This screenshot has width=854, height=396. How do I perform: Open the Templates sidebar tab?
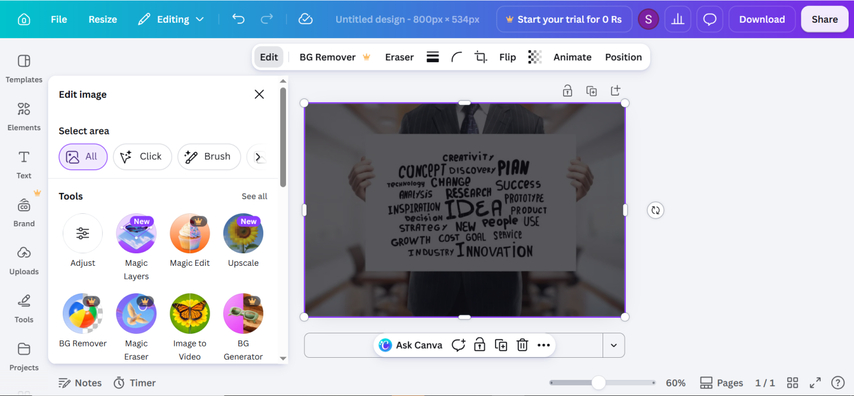point(24,69)
